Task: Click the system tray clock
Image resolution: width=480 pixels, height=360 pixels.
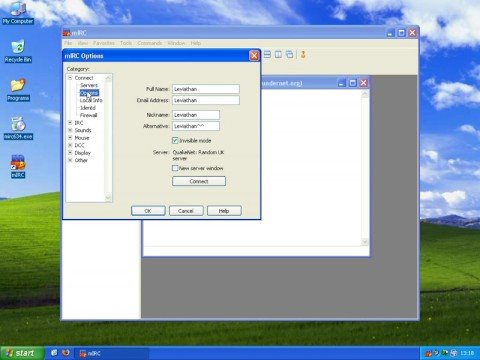Action: click(467, 353)
